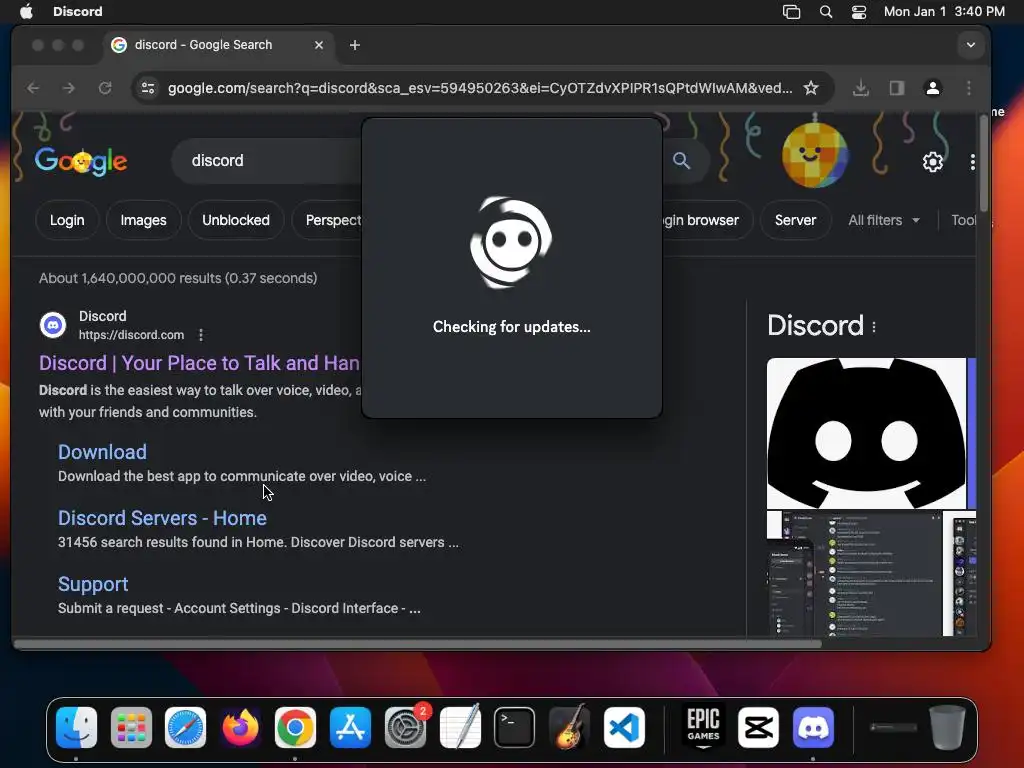This screenshot has width=1024, height=768.
Task: View site information in the address bar
Action: (148, 88)
